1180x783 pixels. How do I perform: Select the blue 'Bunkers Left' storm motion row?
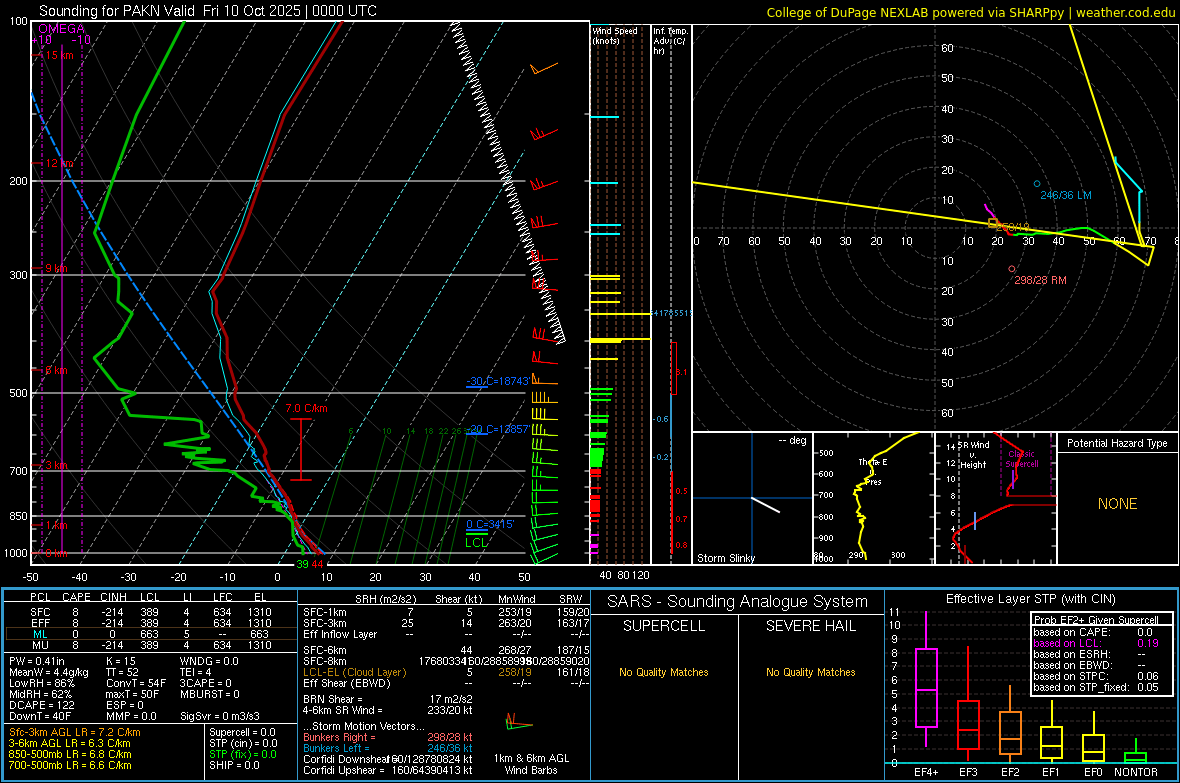coord(388,748)
